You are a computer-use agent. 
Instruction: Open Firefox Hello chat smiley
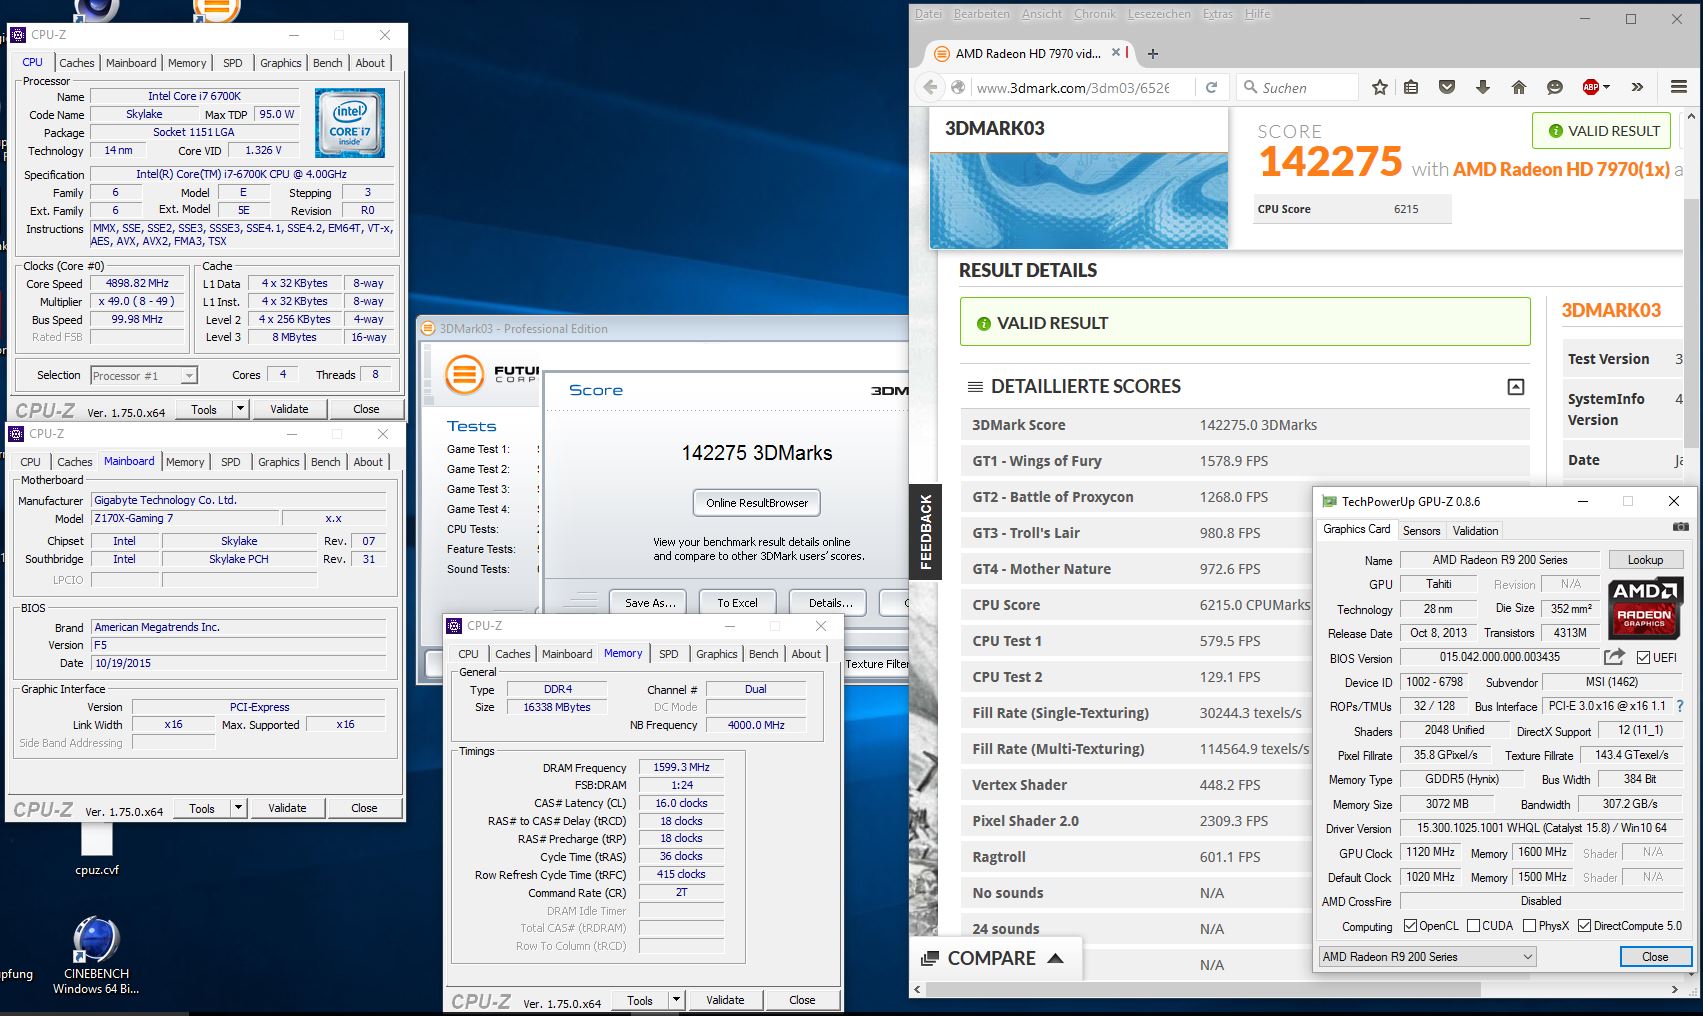point(1555,87)
